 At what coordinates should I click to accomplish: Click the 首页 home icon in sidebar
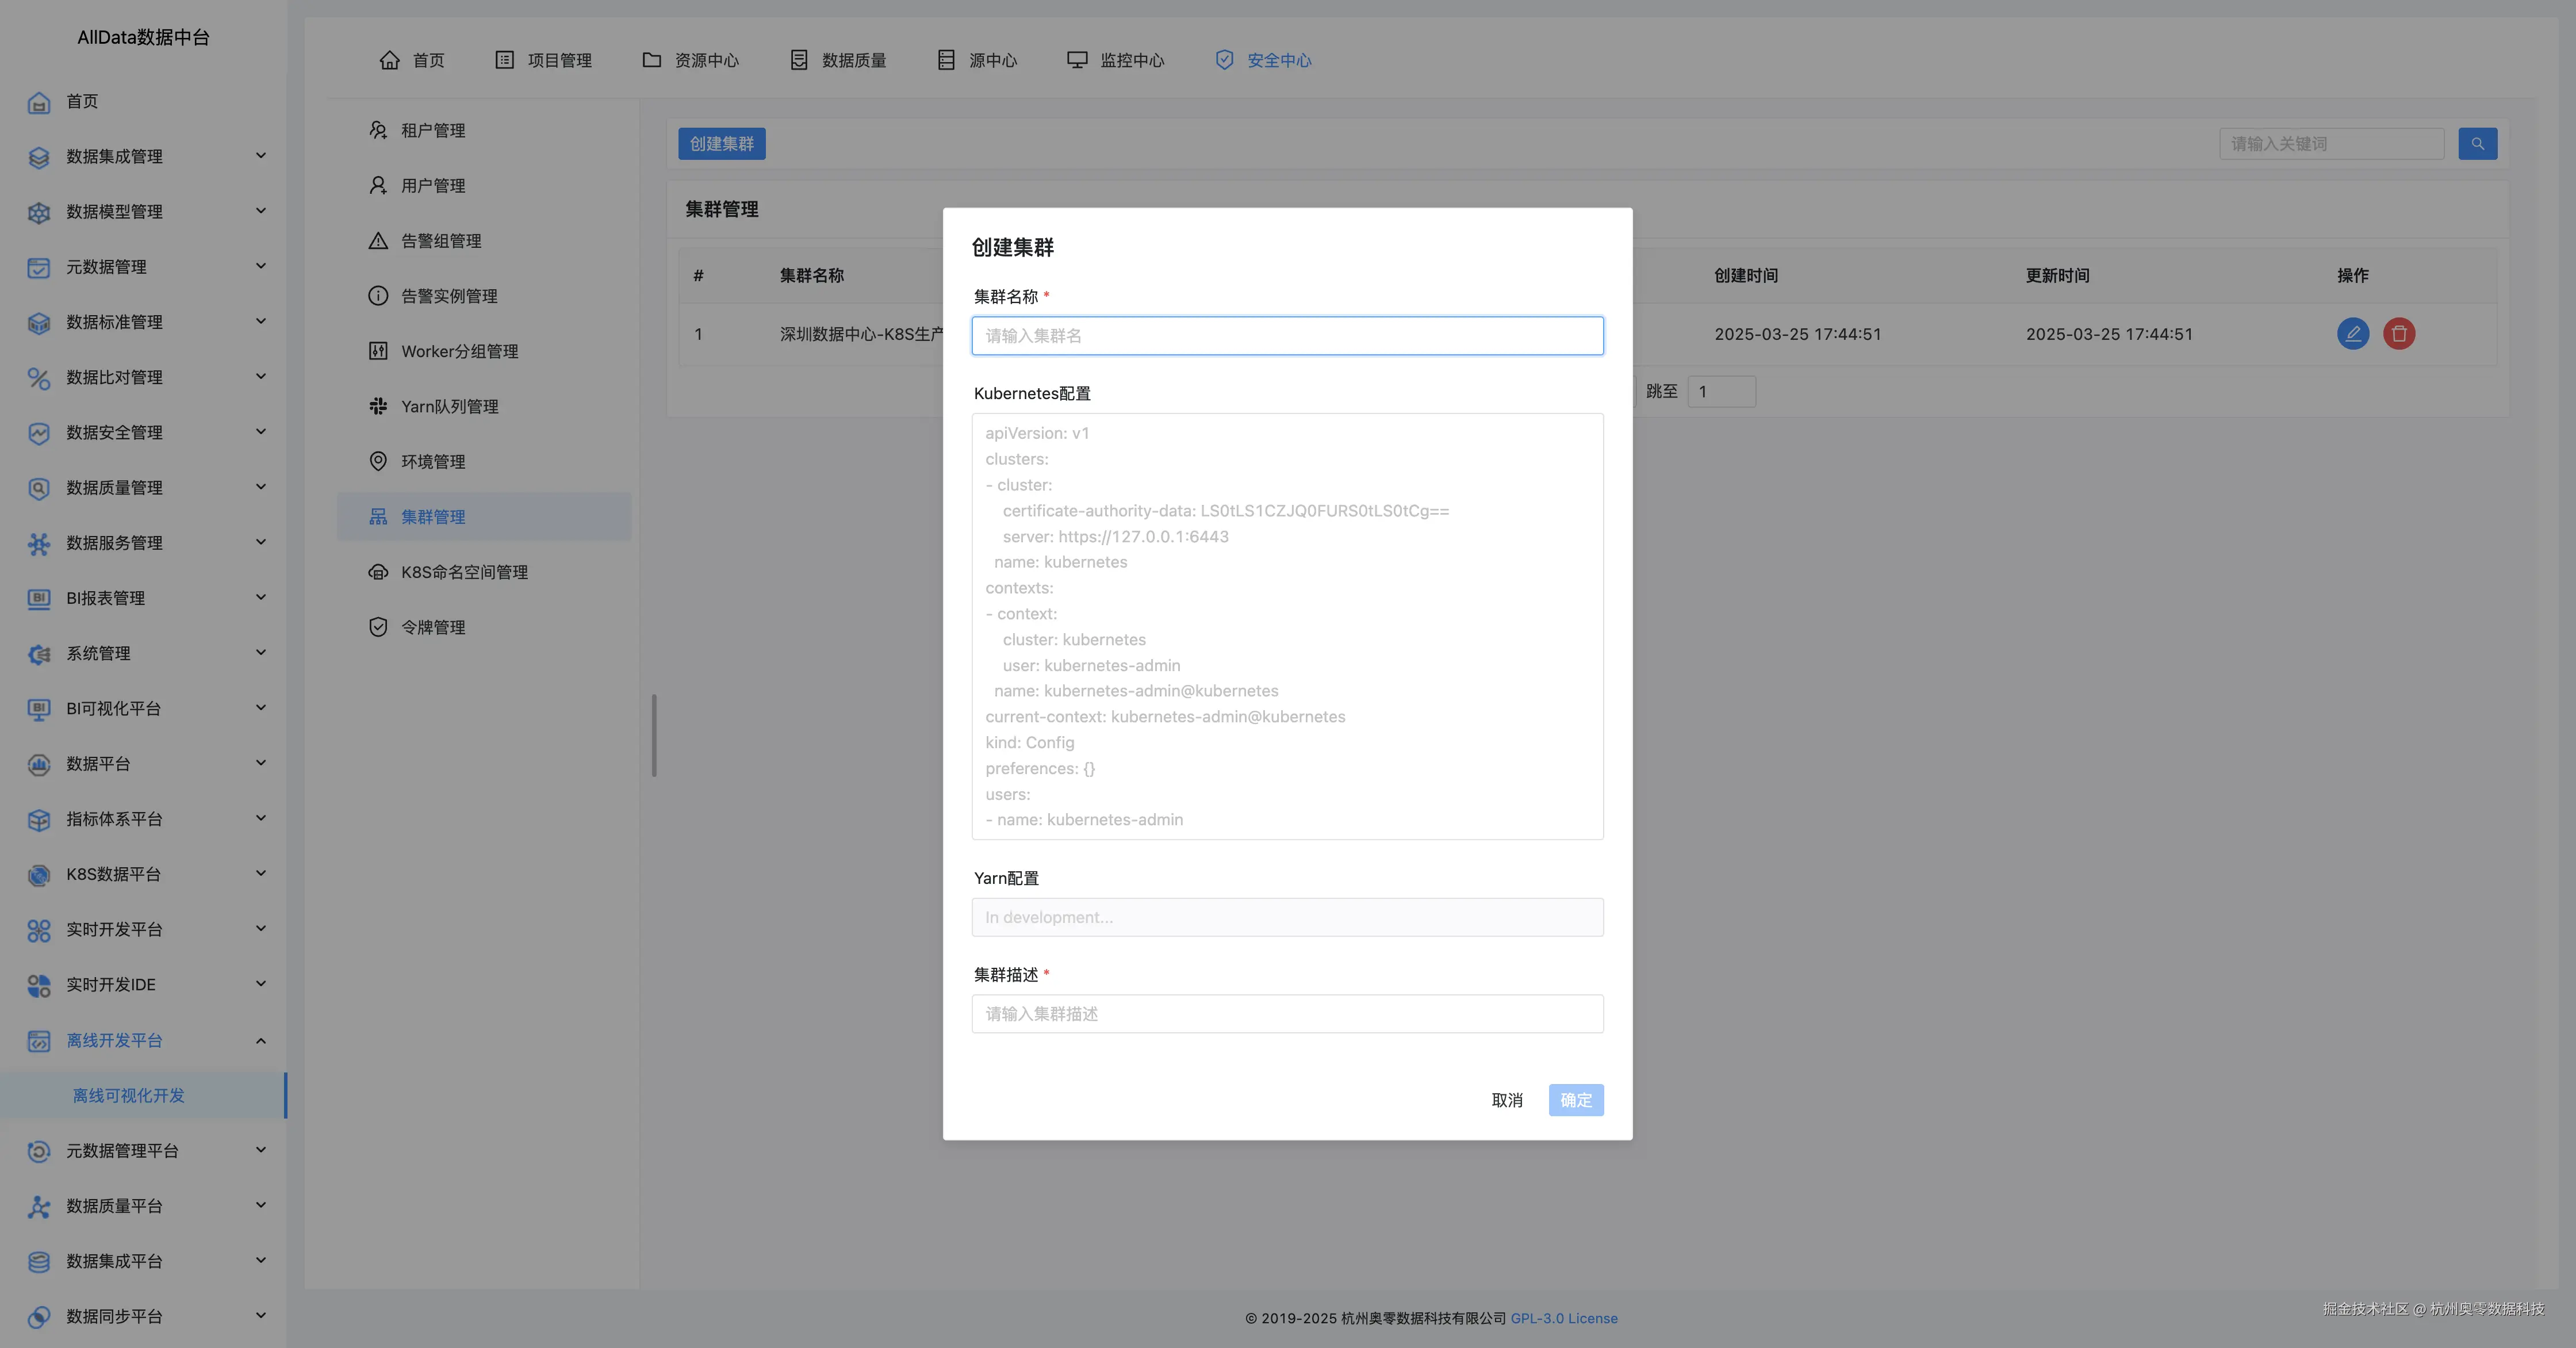coord(39,102)
